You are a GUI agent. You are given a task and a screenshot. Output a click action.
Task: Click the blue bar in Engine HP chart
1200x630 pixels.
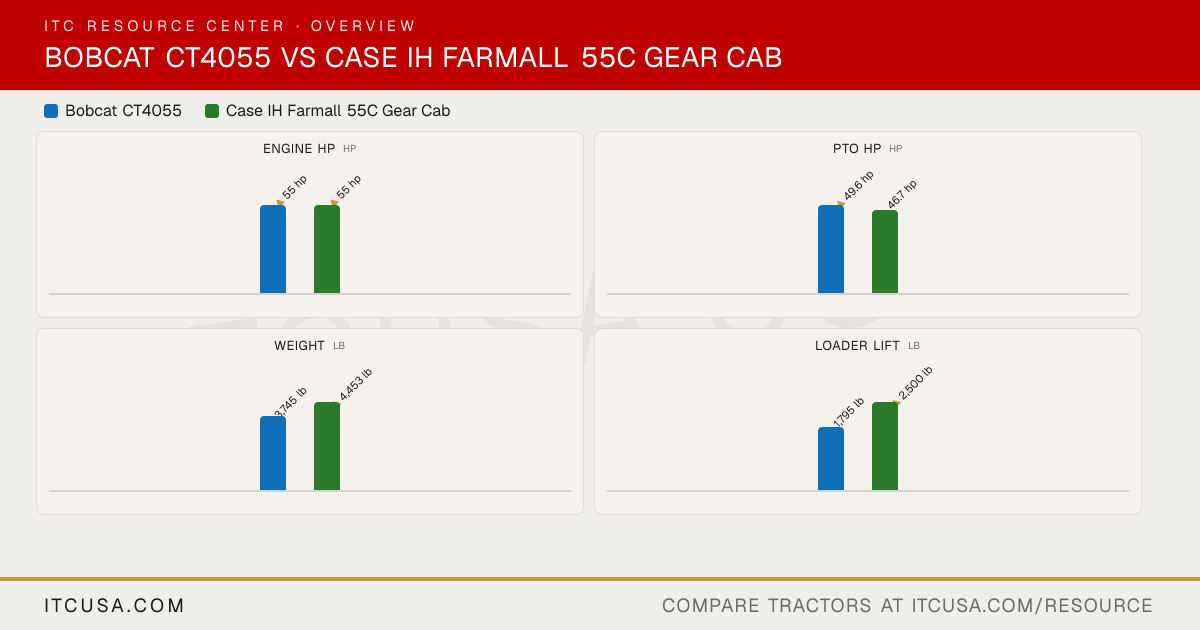(x=273, y=249)
